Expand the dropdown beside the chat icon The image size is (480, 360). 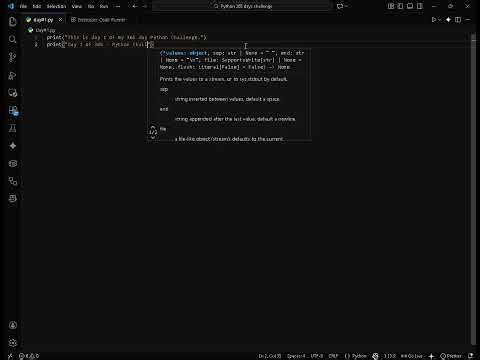click(x=346, y=6)
